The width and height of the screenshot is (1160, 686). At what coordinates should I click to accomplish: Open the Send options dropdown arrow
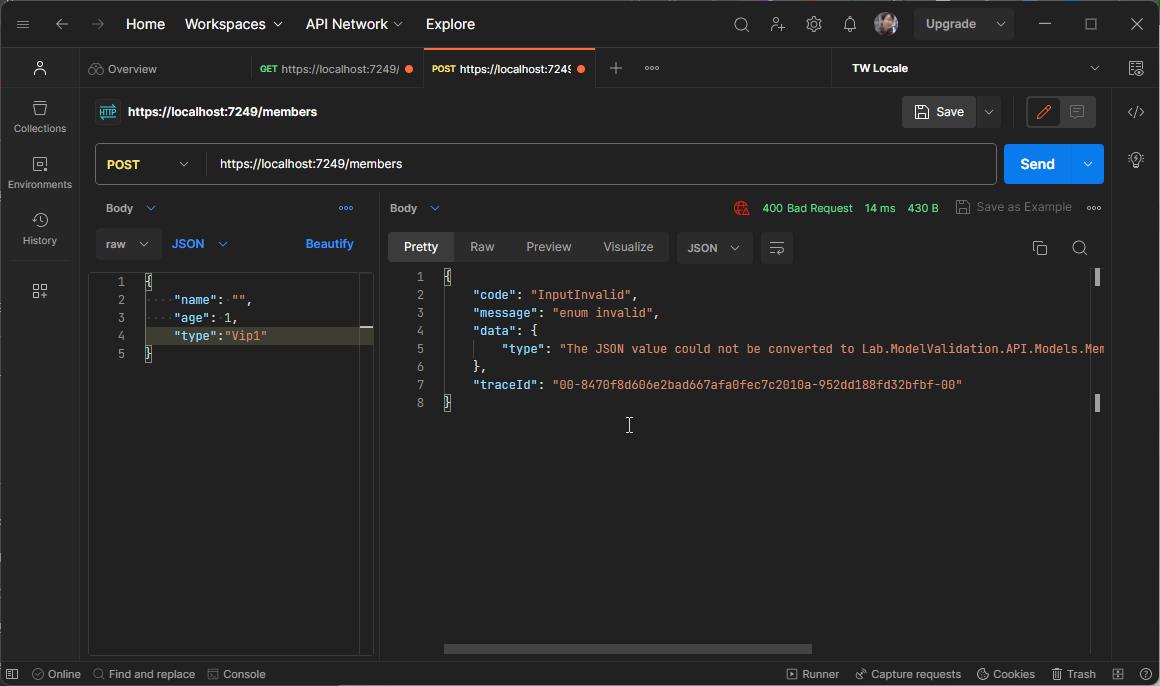click(1088, 164)
